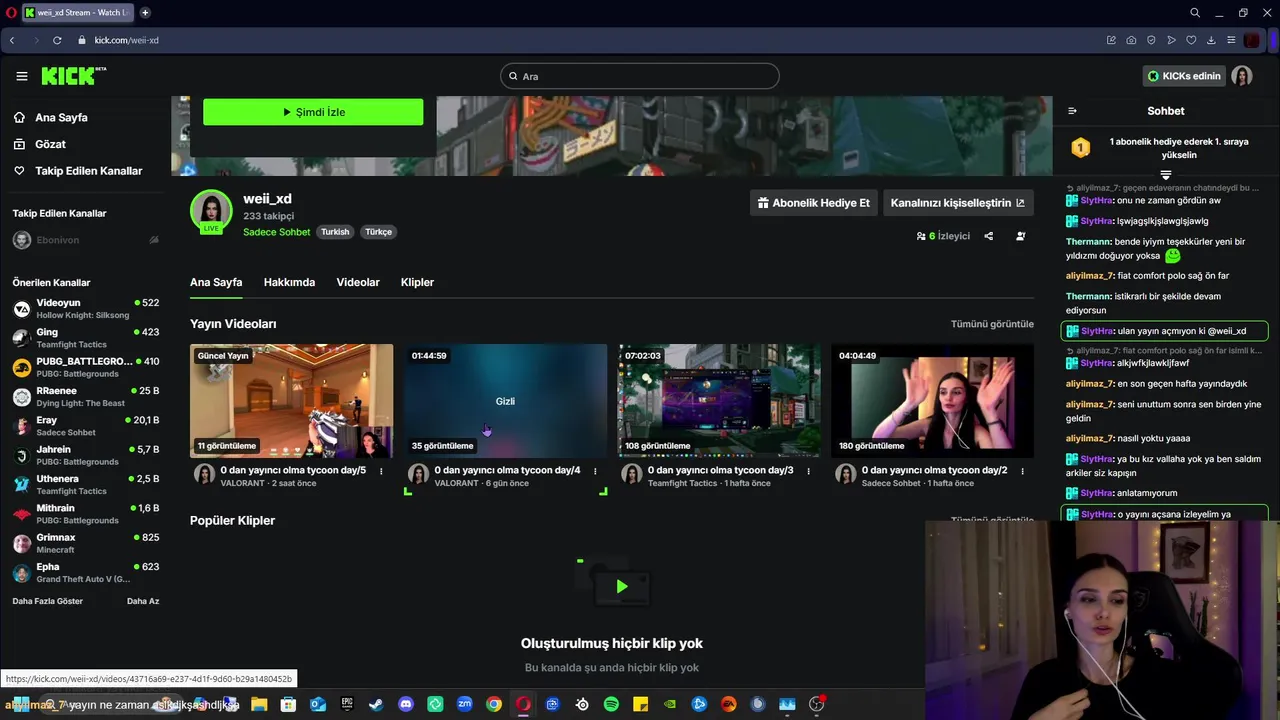The height and width of the screenshot is (720, 1280).
Task: Expand the pinned chat banner chevron
Action: click(1165, 175)
